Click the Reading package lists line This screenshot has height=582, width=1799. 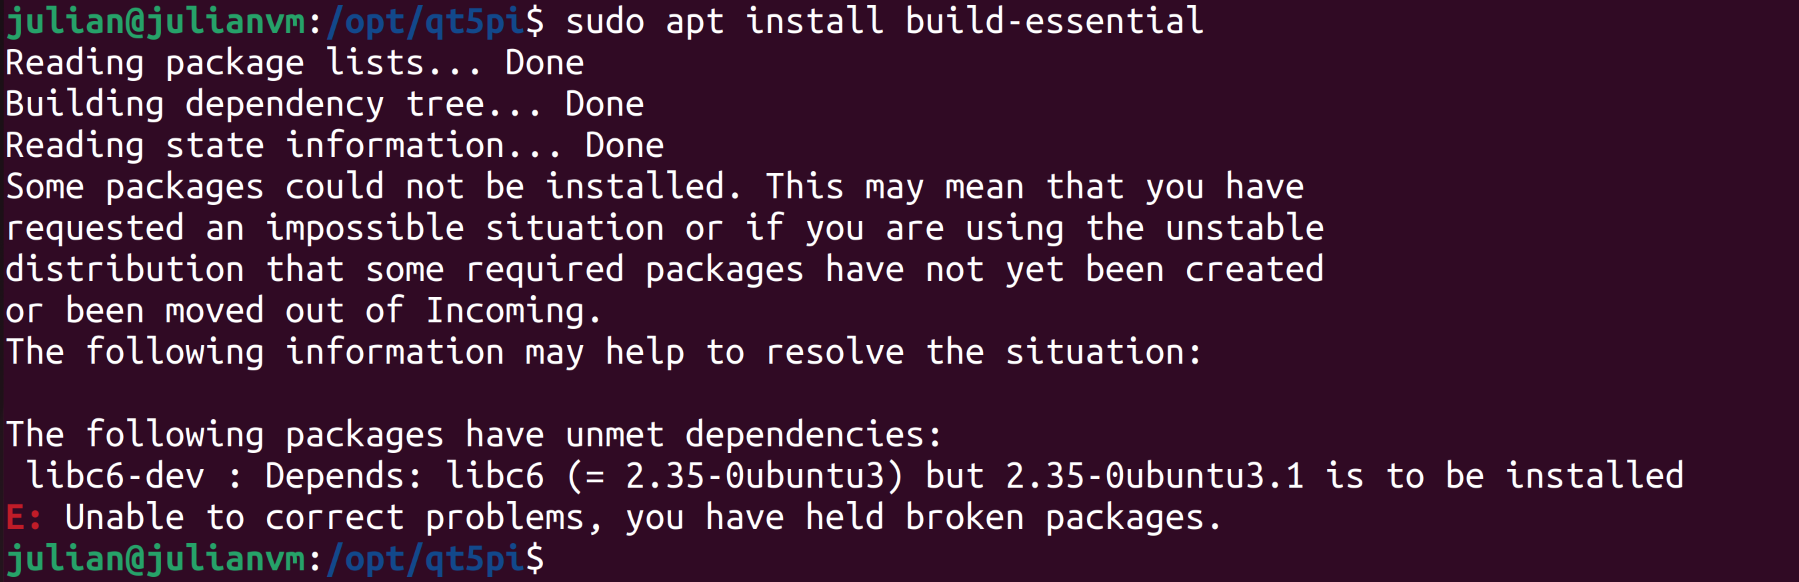click(x=294, y=63)
